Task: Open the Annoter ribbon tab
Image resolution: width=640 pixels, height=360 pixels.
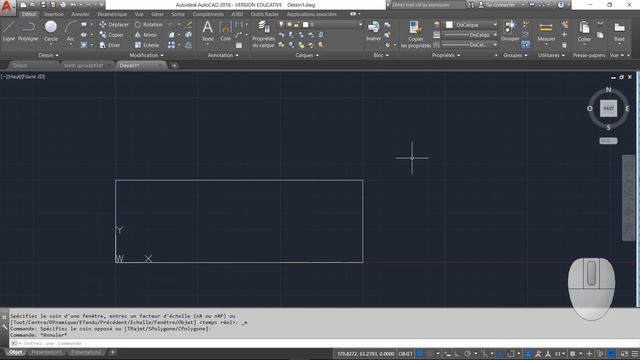Action: point(80,14)
